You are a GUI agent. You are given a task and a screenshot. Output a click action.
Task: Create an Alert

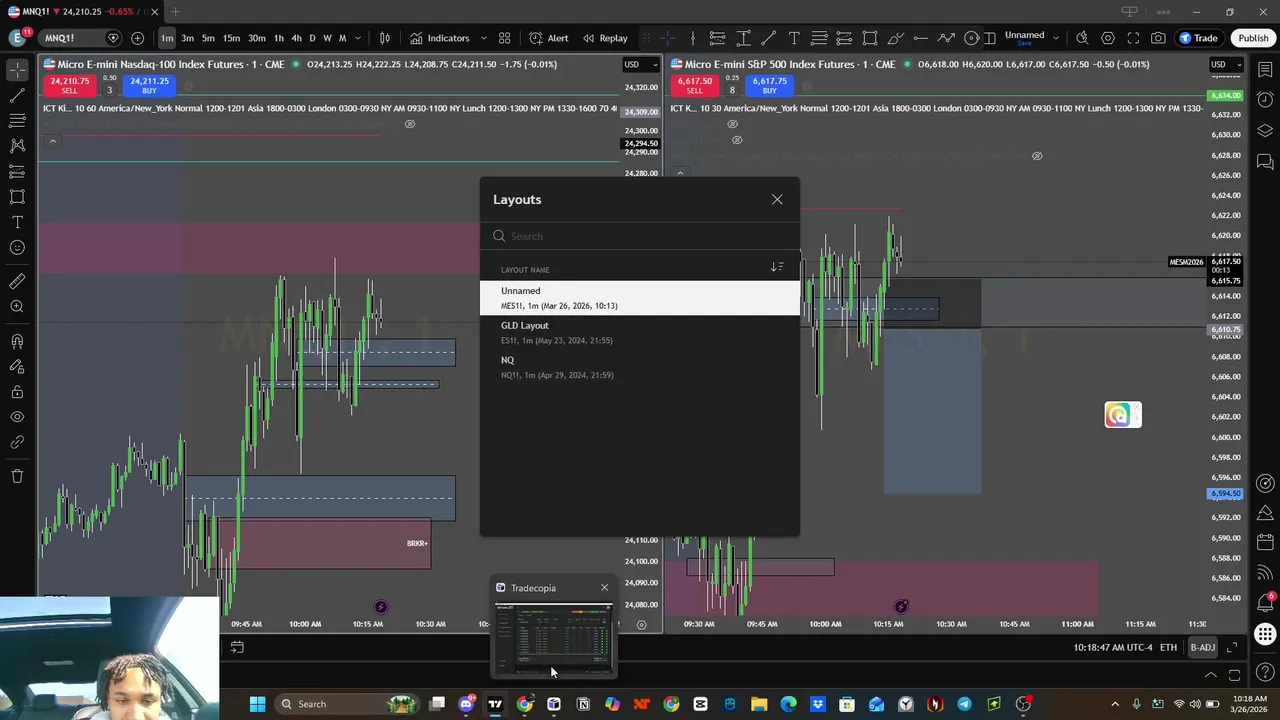click(549, 38)
